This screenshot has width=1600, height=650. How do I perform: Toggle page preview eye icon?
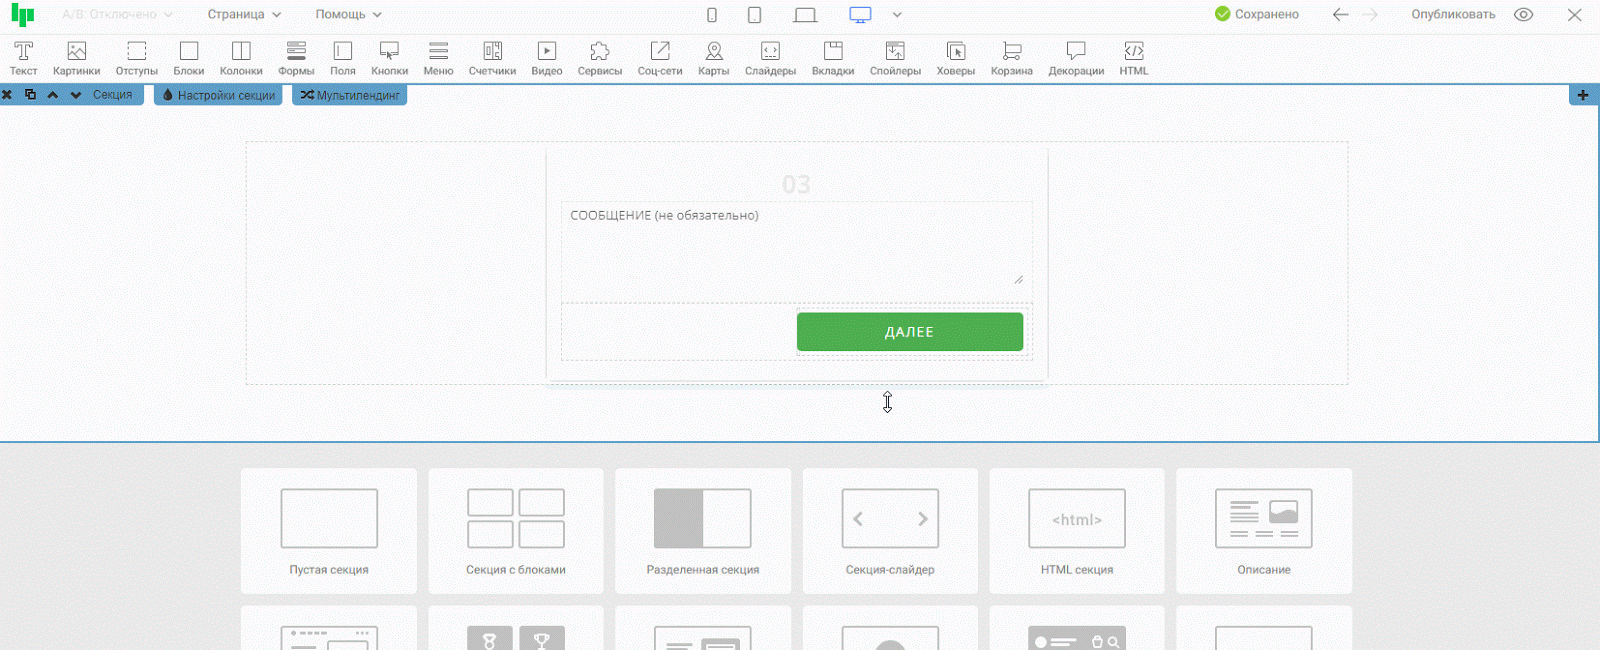(x=1523, y=15)
